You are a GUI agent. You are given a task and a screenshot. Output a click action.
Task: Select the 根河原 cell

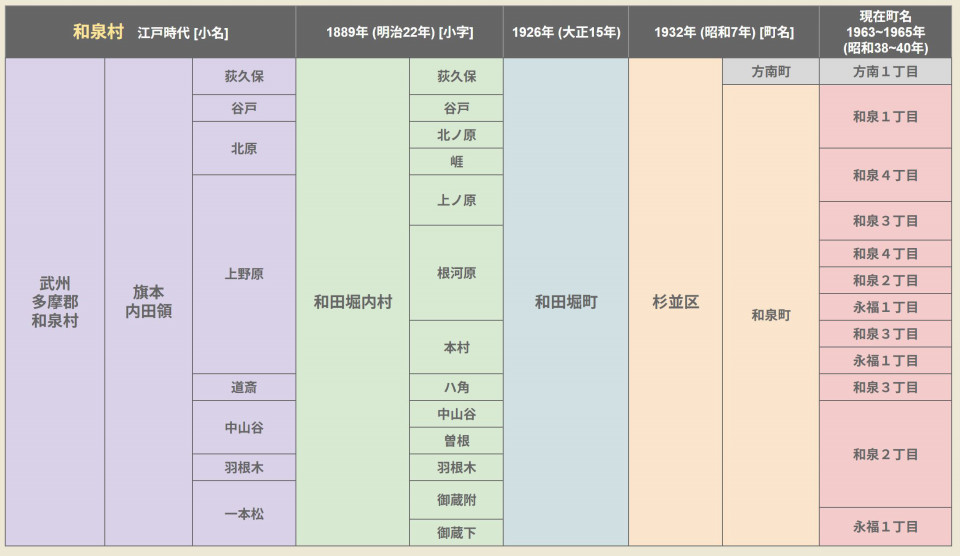click(x=456, y=273)
